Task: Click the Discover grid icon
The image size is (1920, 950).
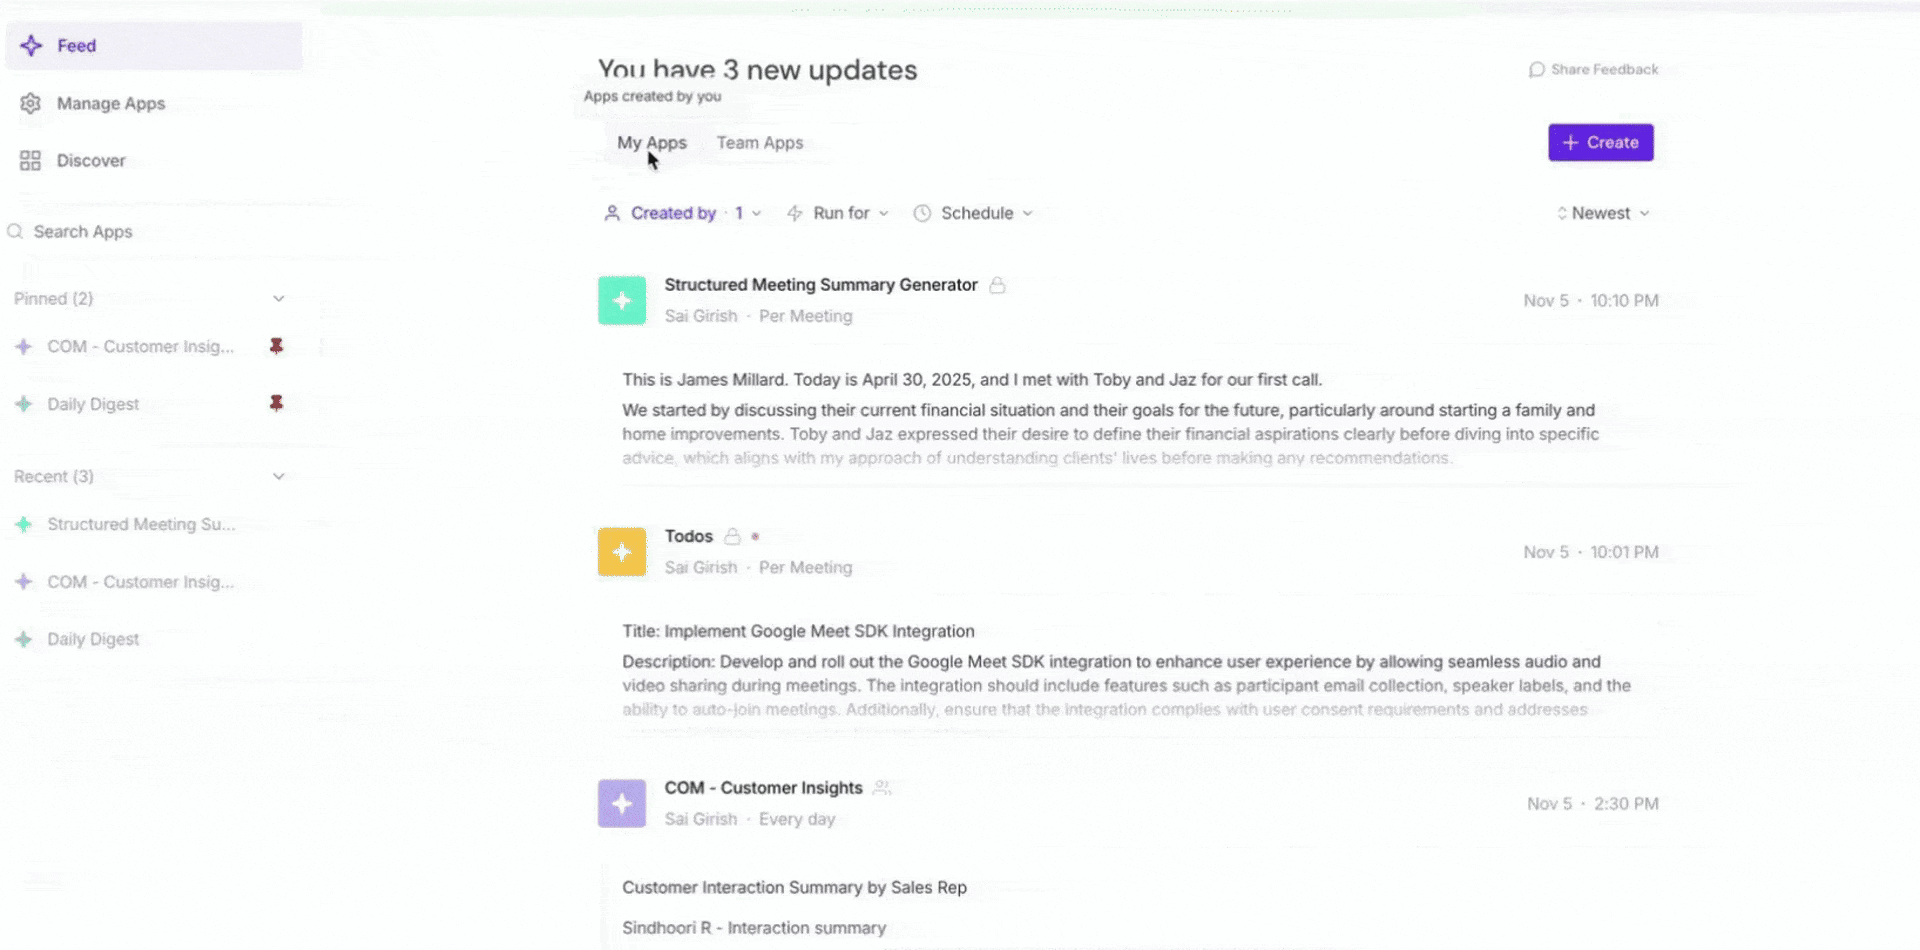Action: pos(31,160)
